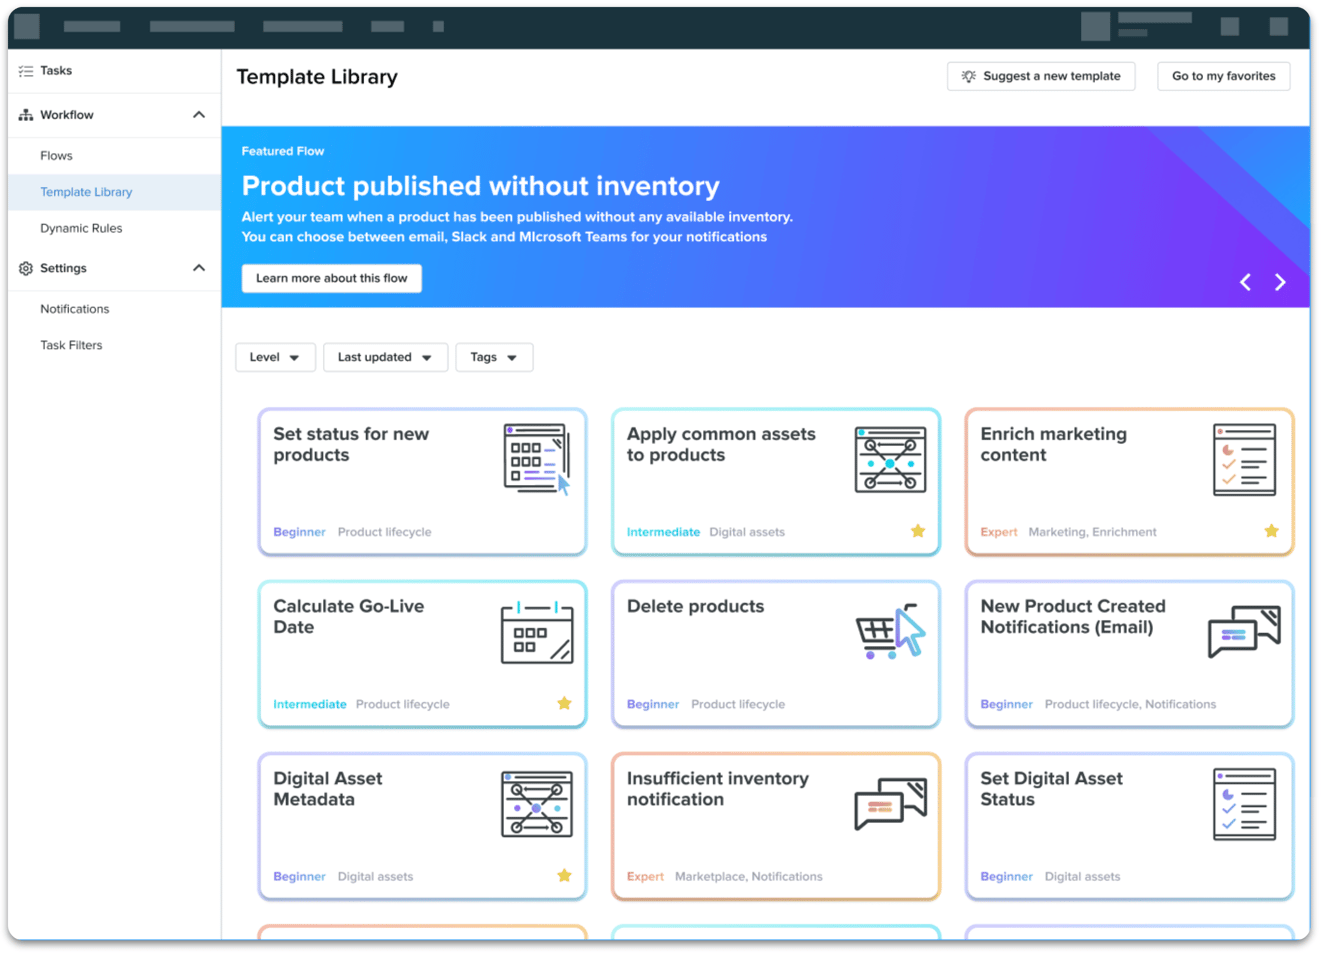This screenshot has height=963, width=1321.
Task: Toggle favorite star on Digital Asset Metadata
Action: click(x=564, y=876)
